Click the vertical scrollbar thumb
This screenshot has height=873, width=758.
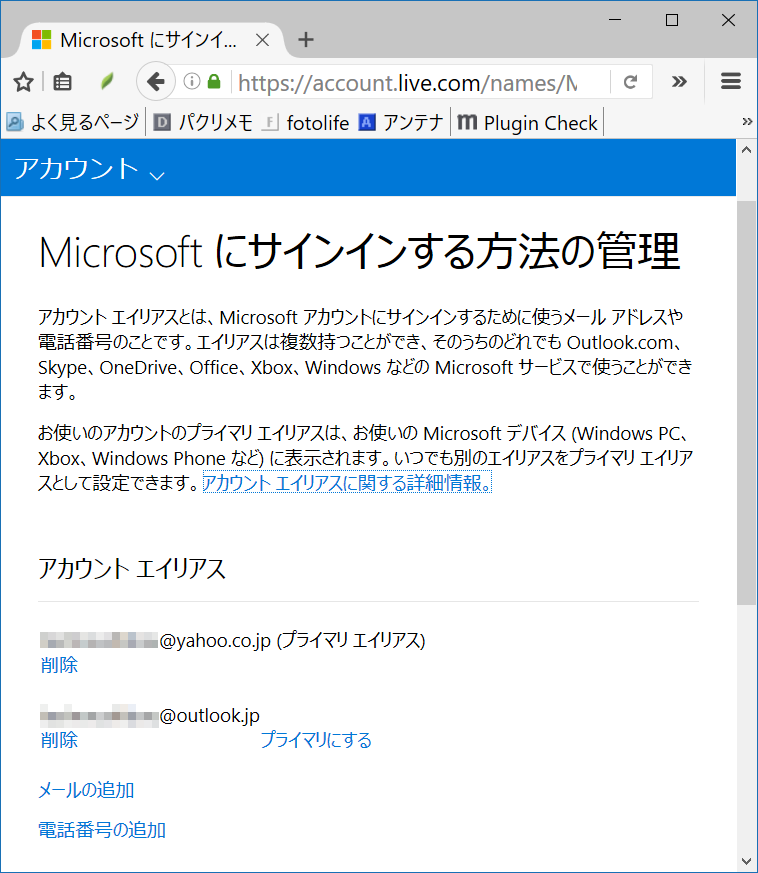point(746,403)
